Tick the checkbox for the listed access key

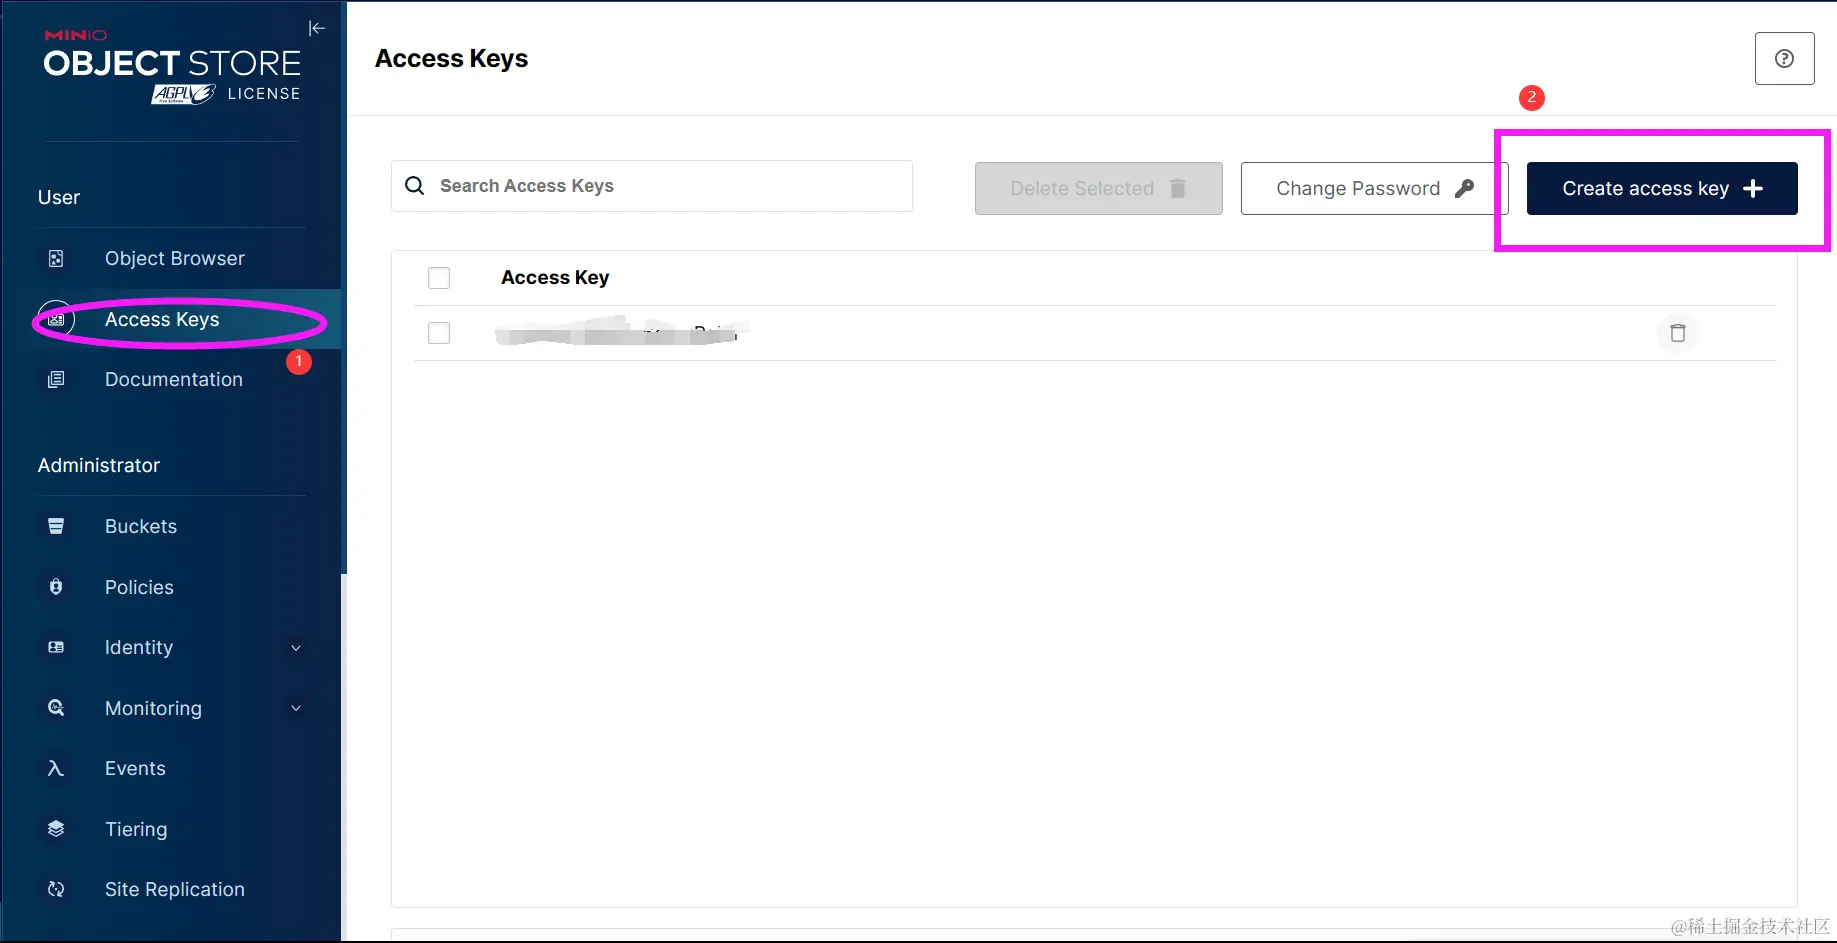pos(439,333)
